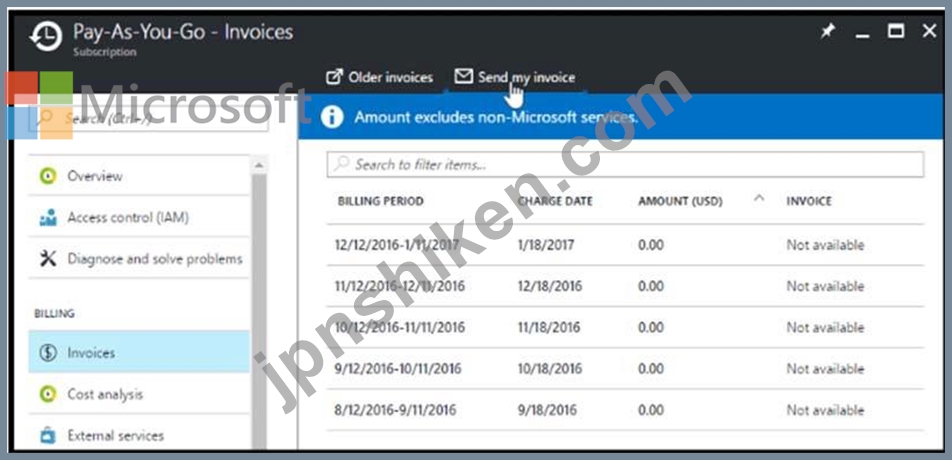This screenshot has height=460, width=952.
Task: Select Invoices under Billing
Action: coord(138,352)
